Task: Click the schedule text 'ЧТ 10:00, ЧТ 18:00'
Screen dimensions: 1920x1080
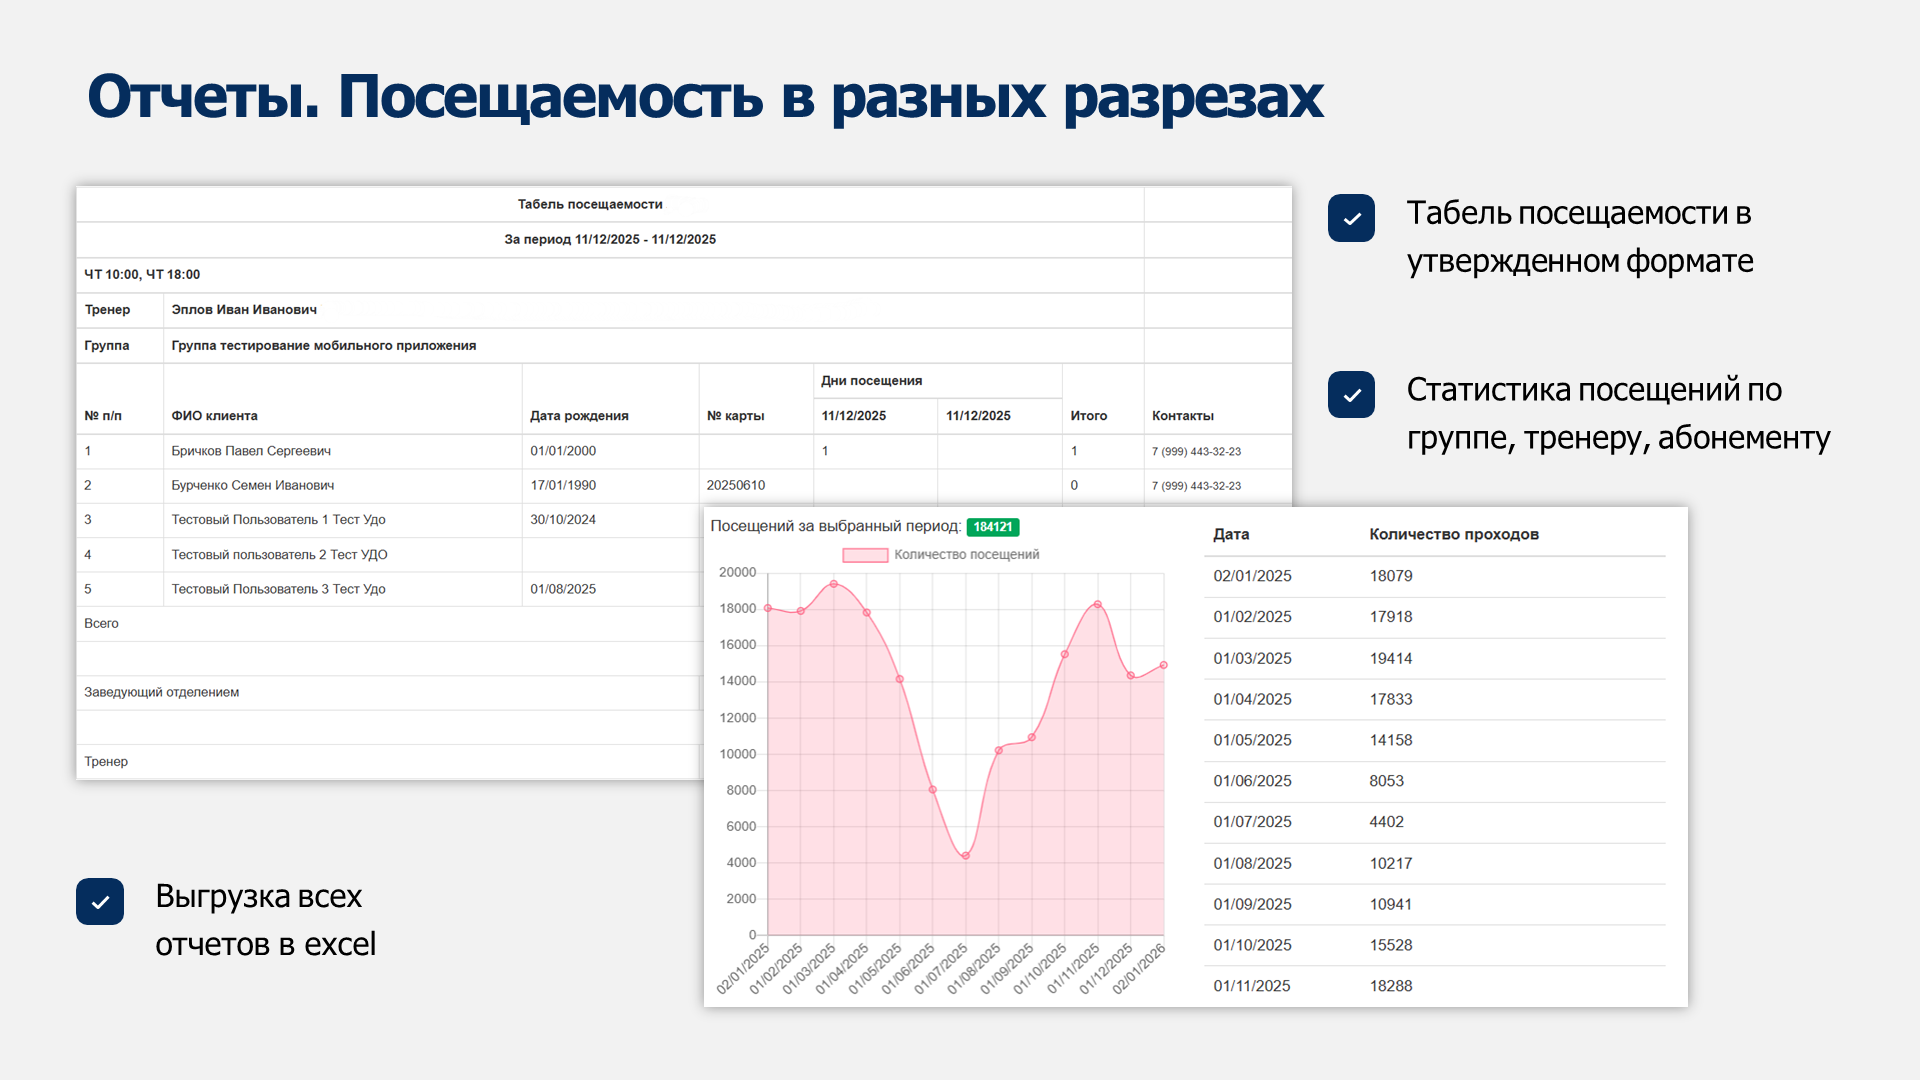Action: pos(142,274)
